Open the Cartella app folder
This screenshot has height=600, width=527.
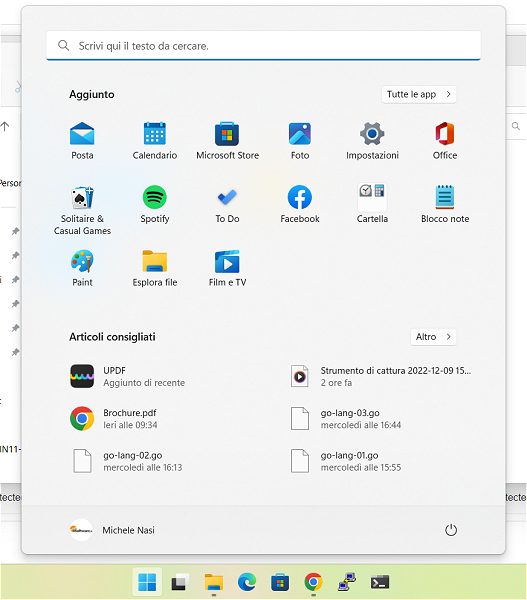tap(372, 204)
